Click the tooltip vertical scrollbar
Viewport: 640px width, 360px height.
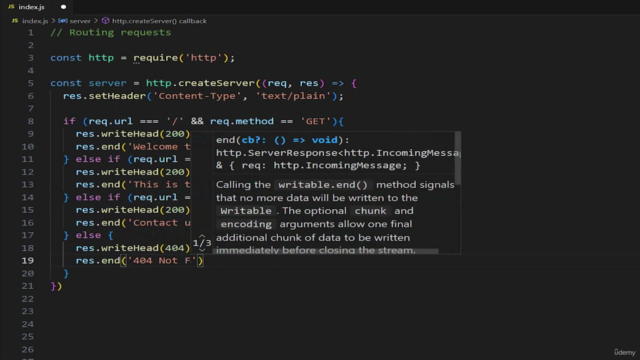458,158
